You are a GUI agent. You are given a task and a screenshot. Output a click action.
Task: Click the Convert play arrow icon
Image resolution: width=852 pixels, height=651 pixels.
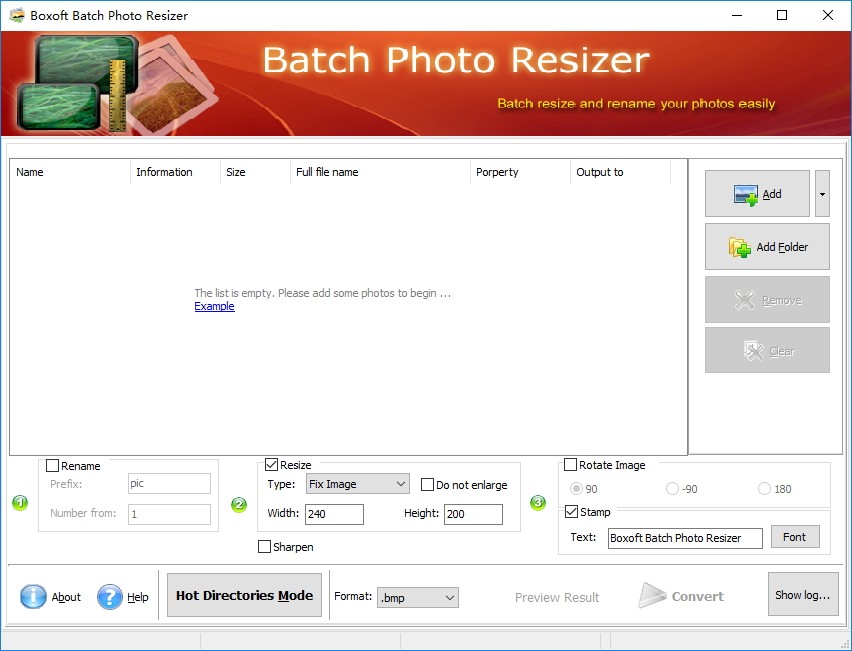click(651, 596)
